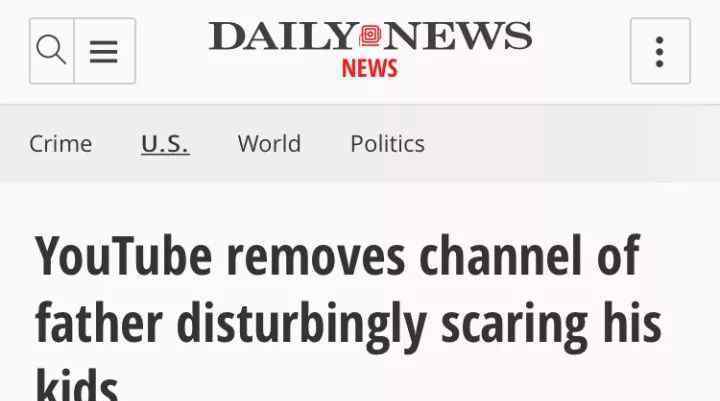Click empty section bar right of Politics
The height and width of the screenshot is (401, 720).
572,144
